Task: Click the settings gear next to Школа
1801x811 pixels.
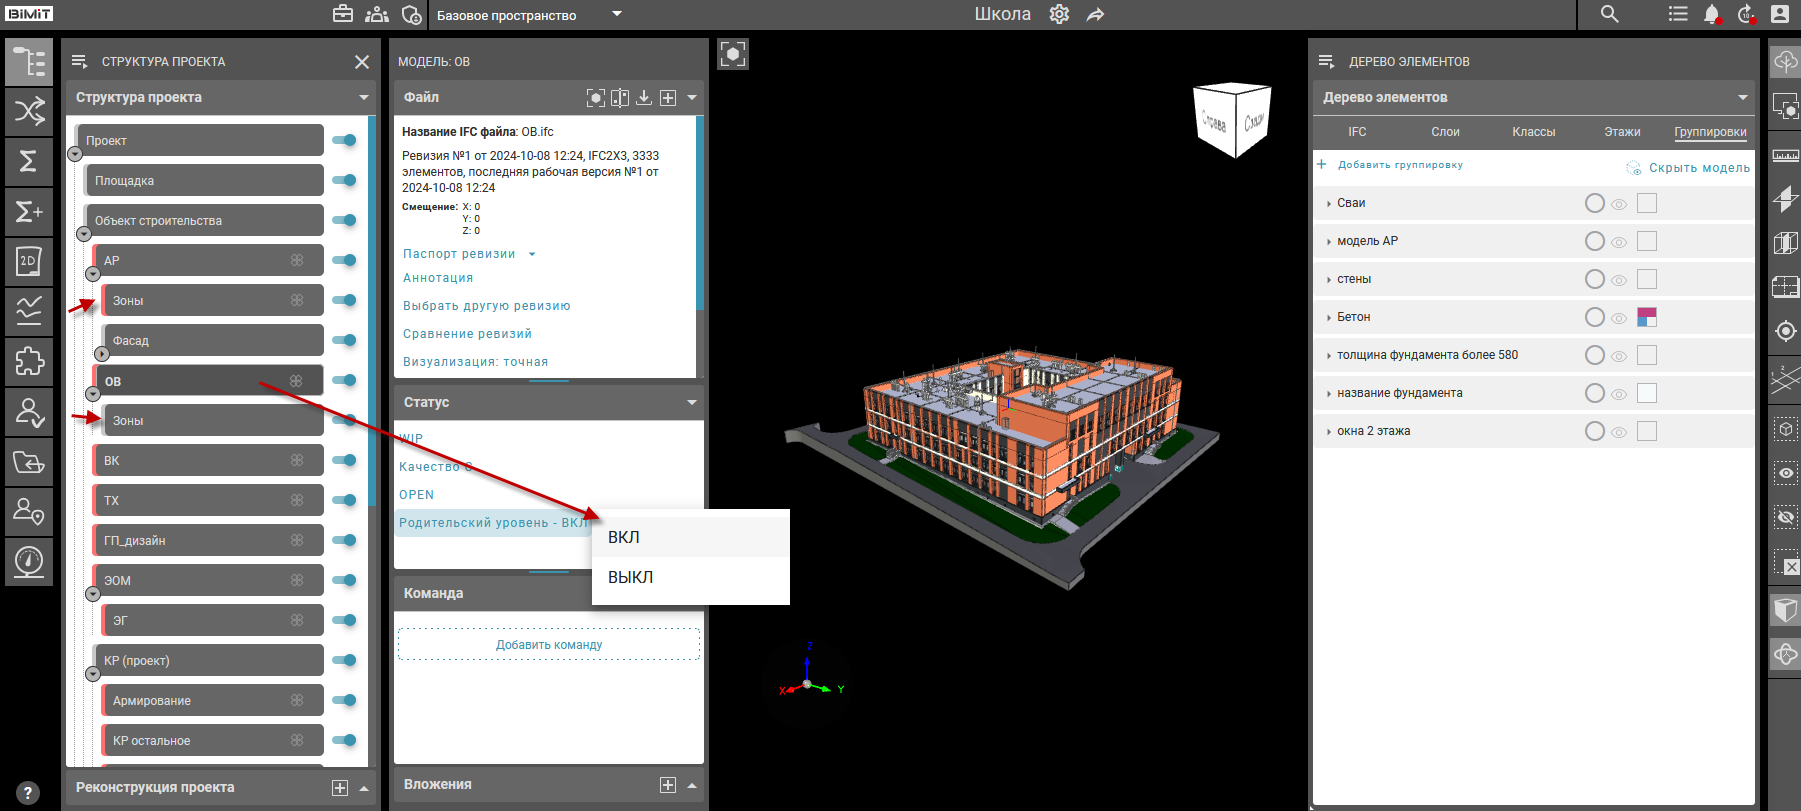Action: [1059, 14]
